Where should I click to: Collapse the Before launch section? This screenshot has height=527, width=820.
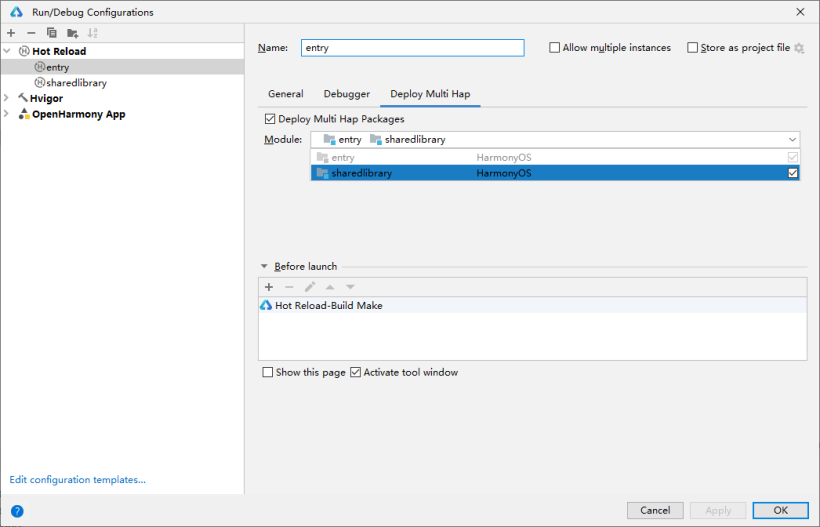[264, 267]
